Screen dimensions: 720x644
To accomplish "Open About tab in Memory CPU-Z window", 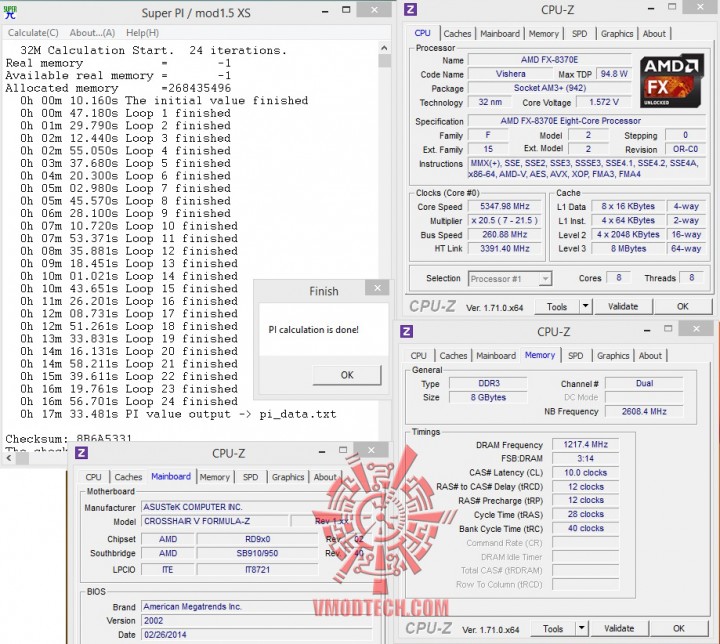I will [650, 356].
